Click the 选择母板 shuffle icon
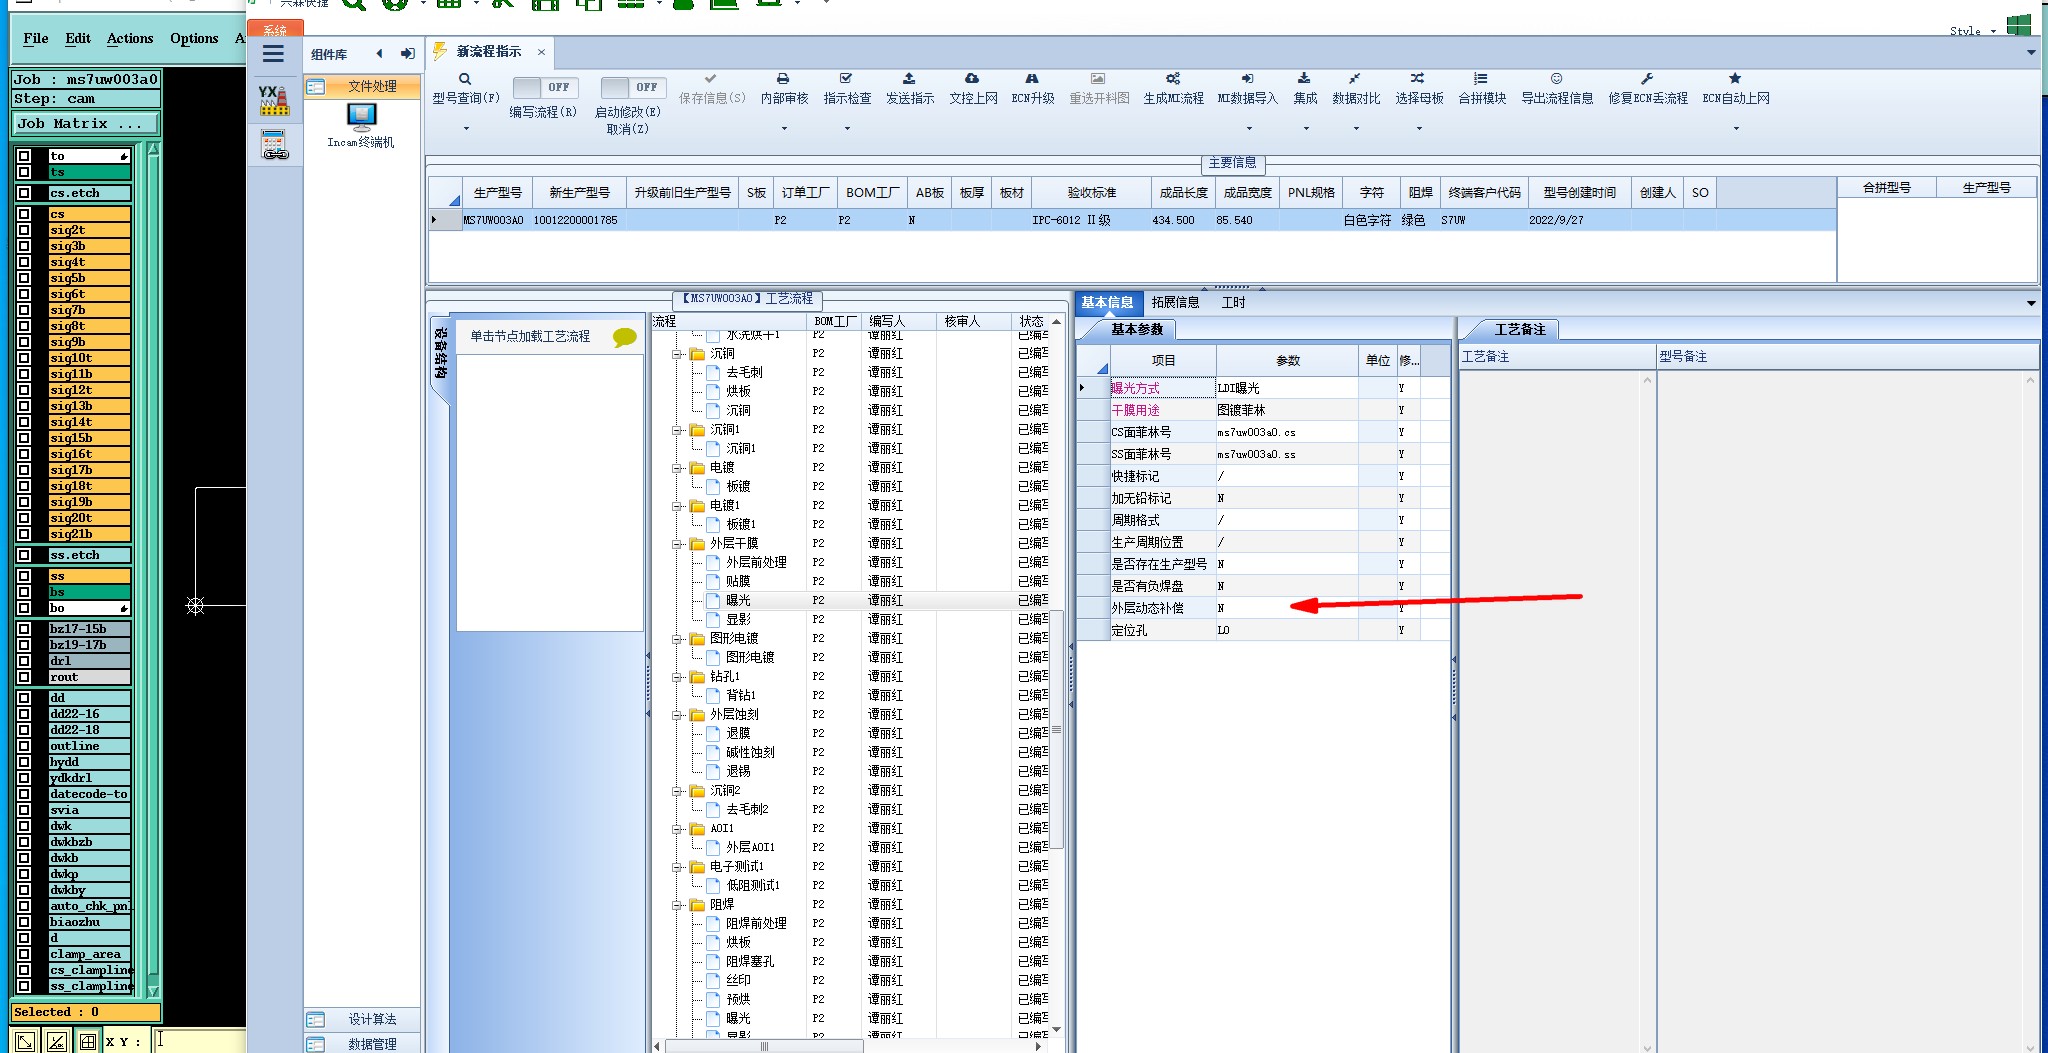2048x1053 pixels. 1418,79
